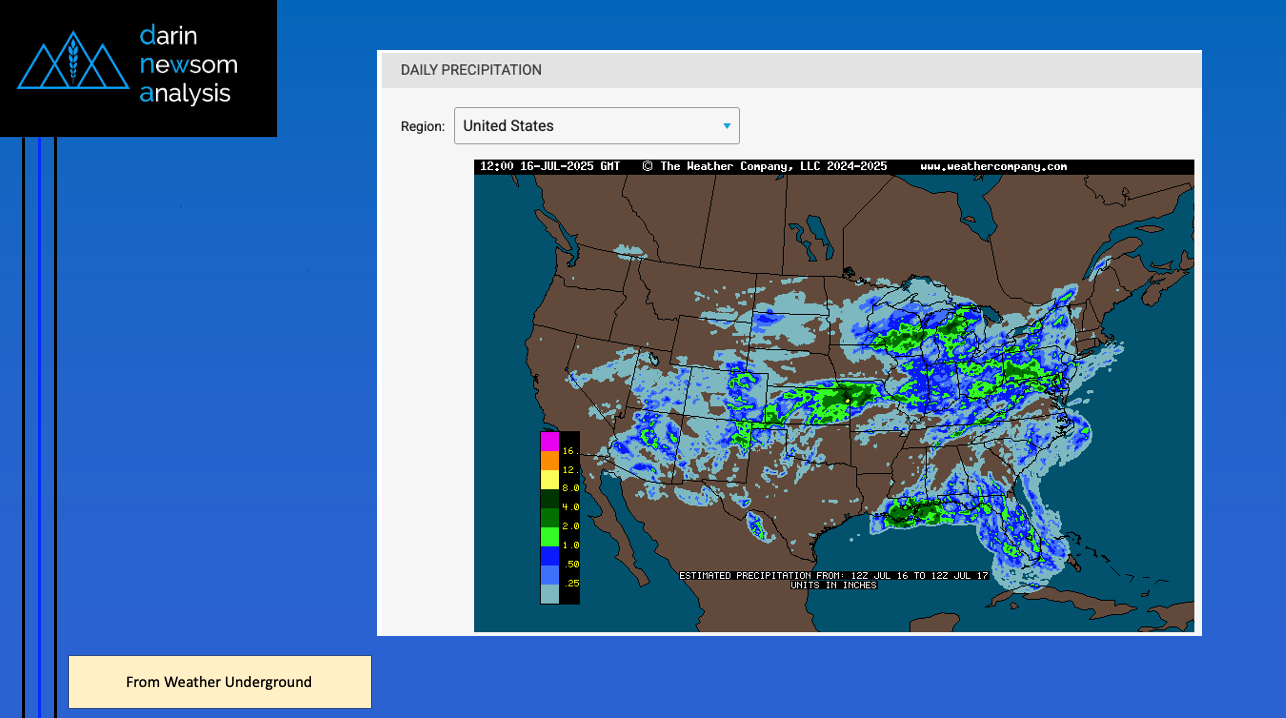This screenshot has width=1286, height=718.
Task: Open the United States region dropdown
Action: (596, 126)
